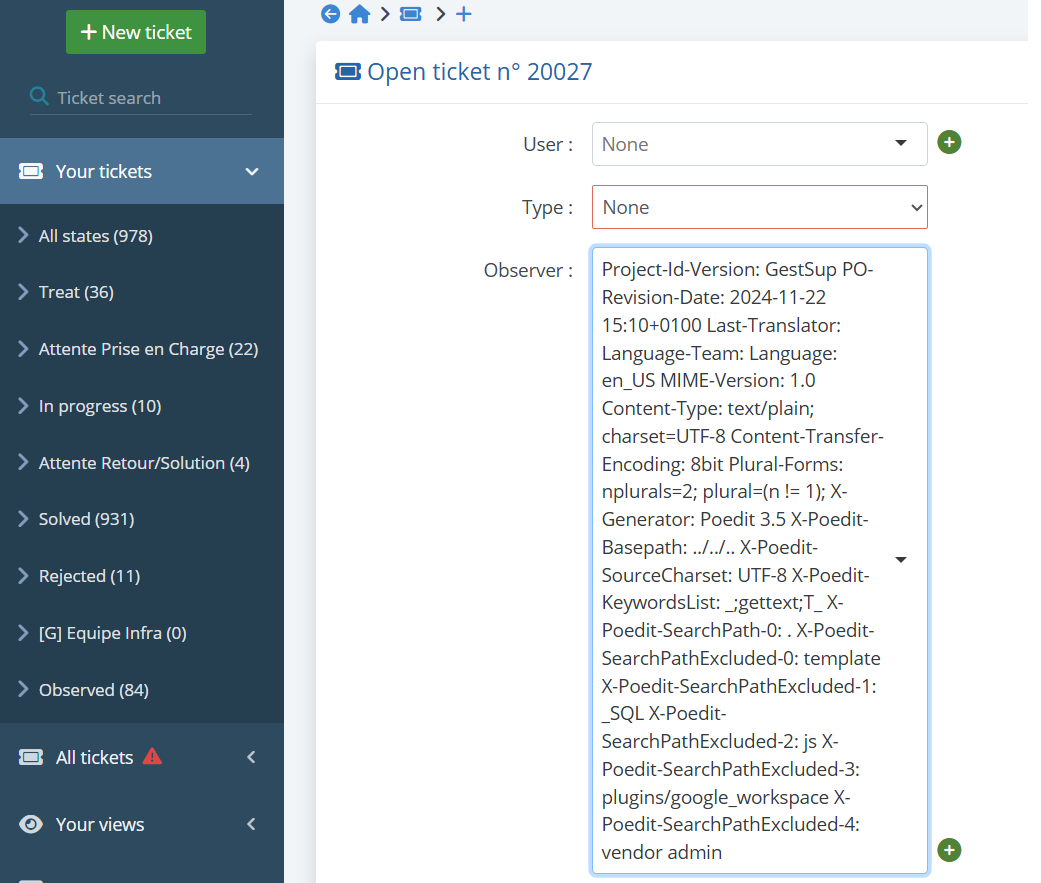Viewport: 1041px width, 883px height.
Task: Collapse the Your tickets section
Action: click(x=251, y=172)
